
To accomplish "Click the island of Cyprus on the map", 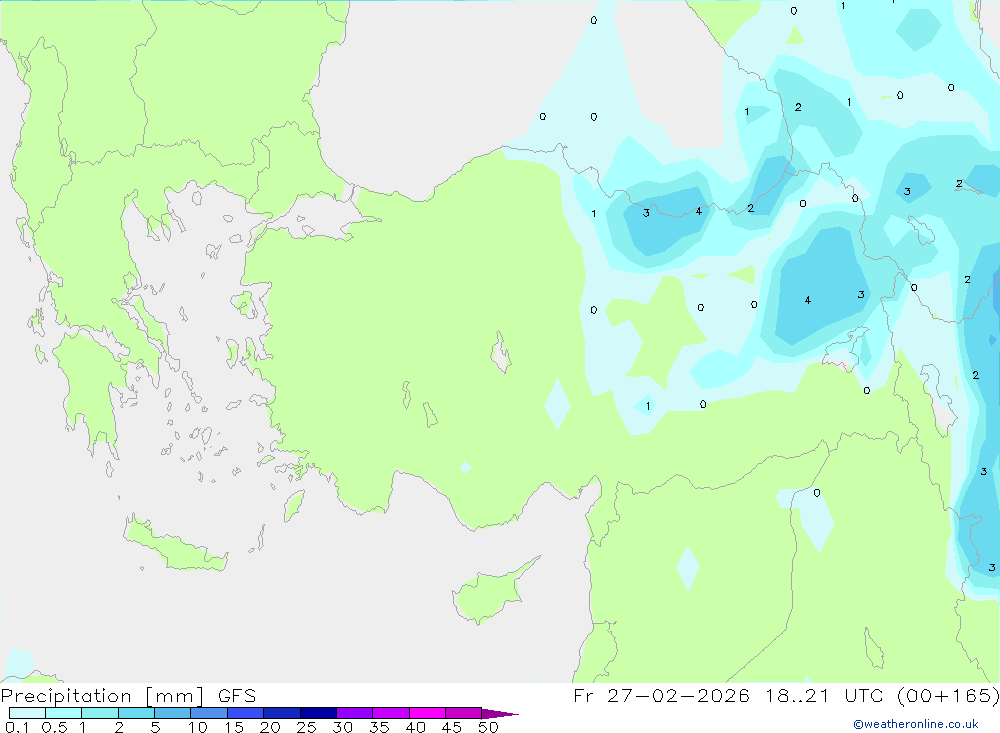I will coord(491,593).
